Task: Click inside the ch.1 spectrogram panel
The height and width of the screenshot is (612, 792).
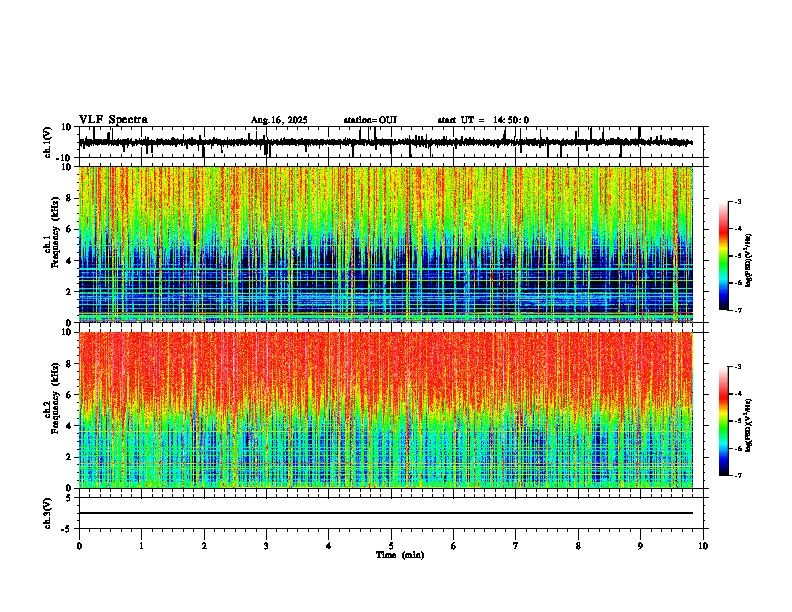Action: point(386,244)
